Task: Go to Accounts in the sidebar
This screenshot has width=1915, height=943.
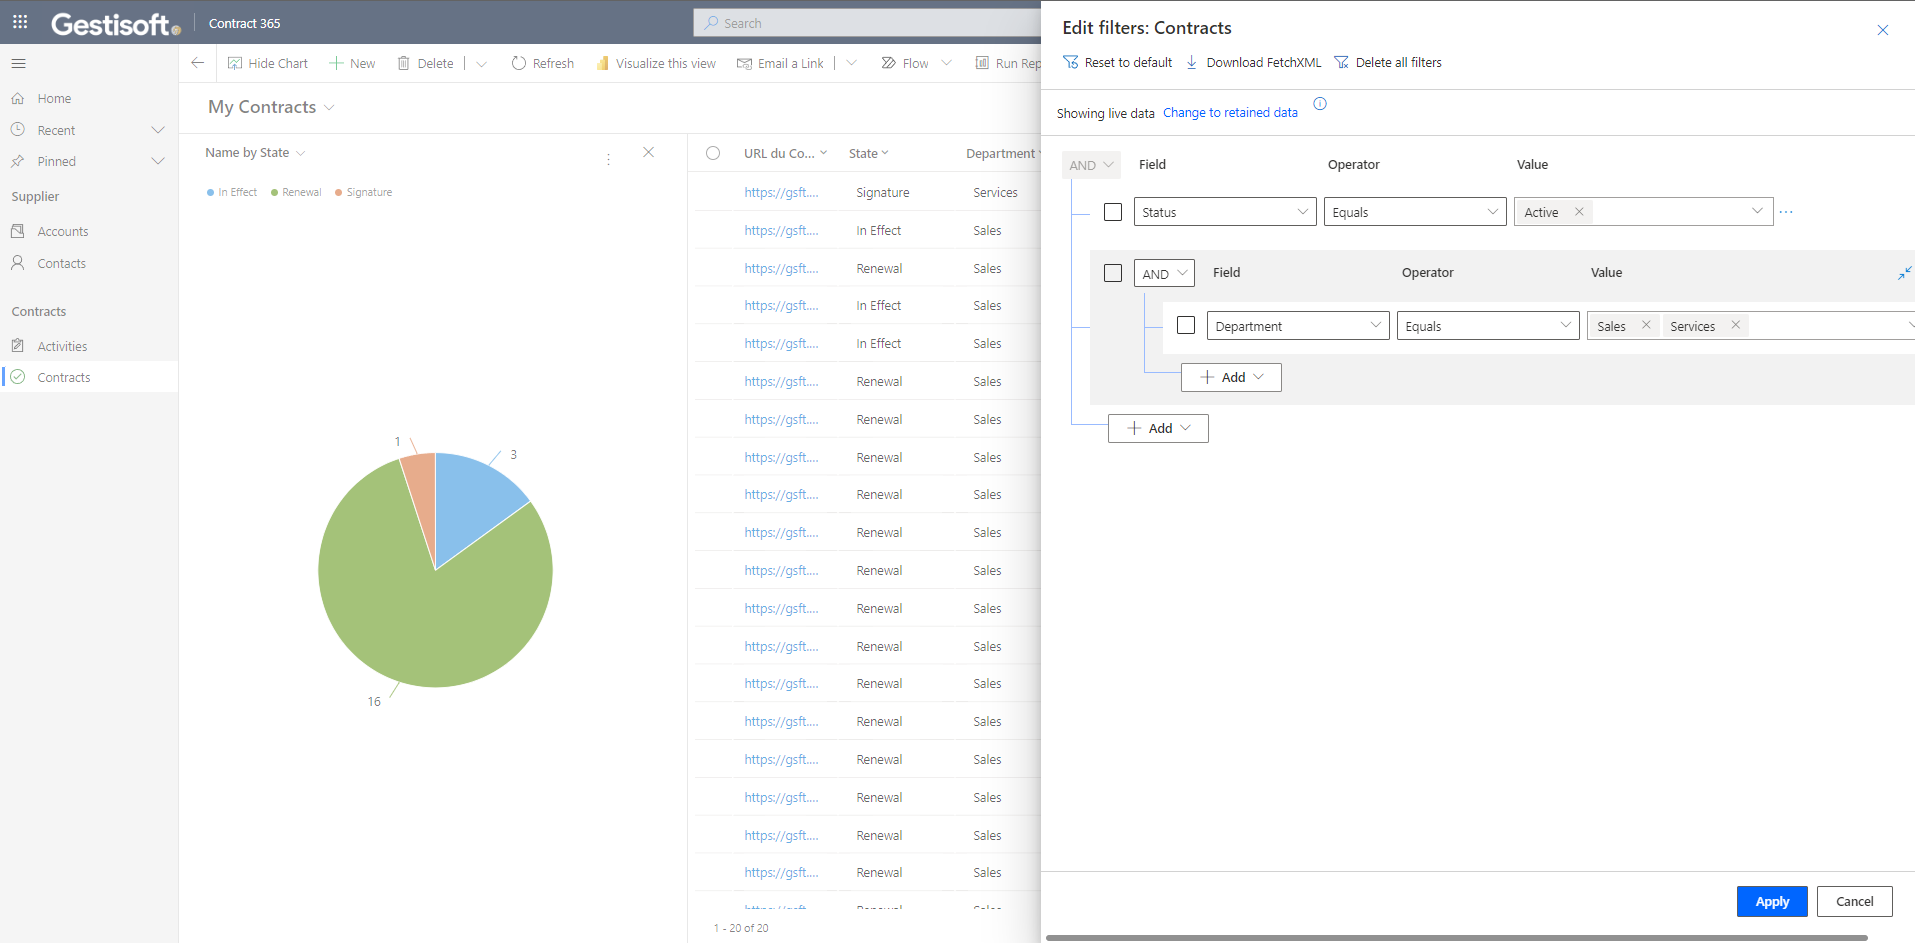Action: (63, 231)
